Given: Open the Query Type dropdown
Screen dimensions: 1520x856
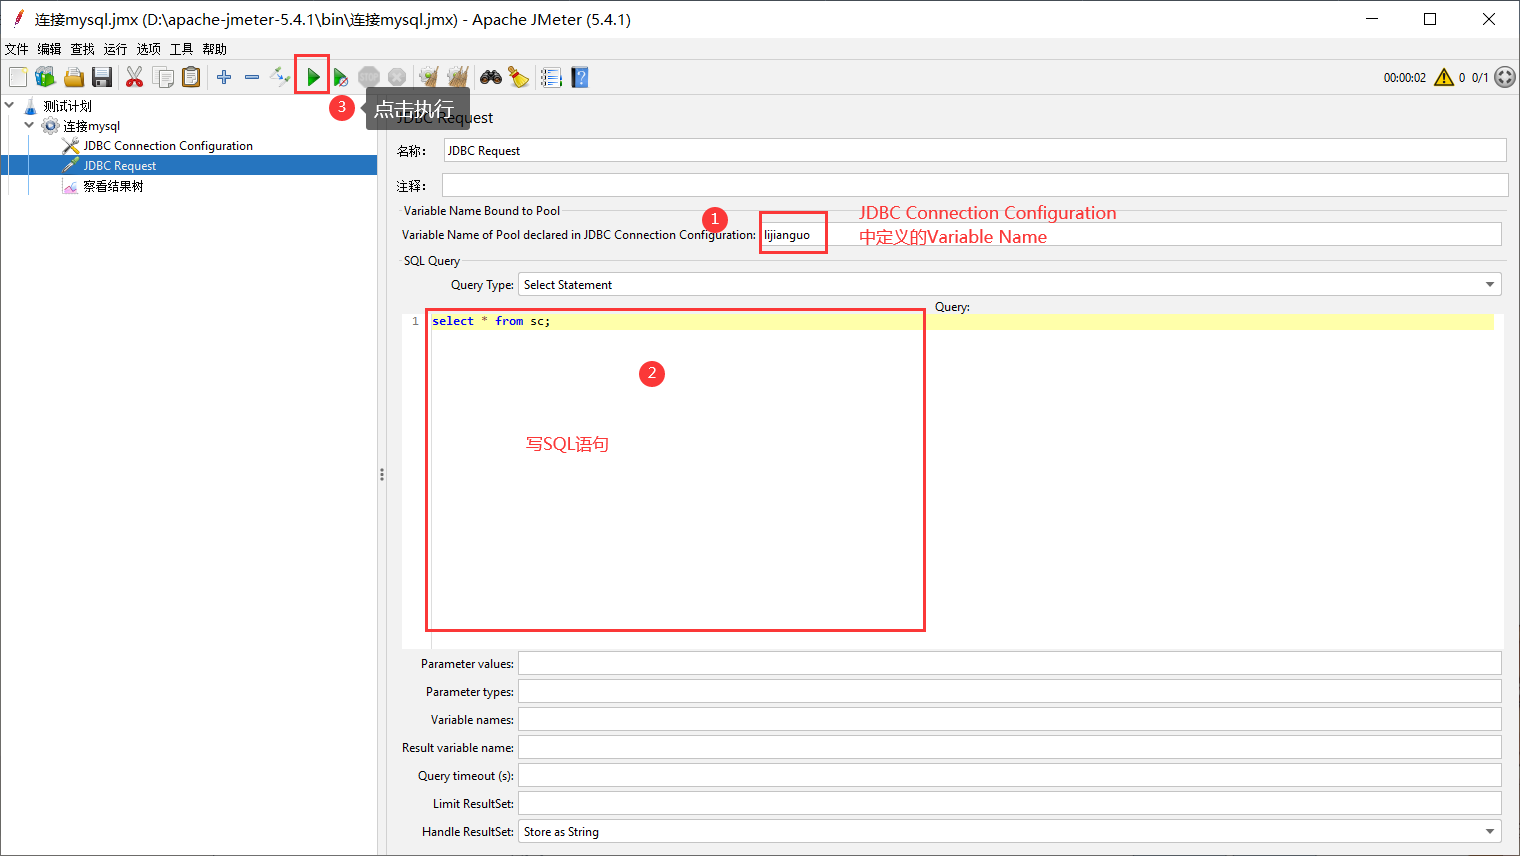Looking at the screenshot, I should point(1009,285).
